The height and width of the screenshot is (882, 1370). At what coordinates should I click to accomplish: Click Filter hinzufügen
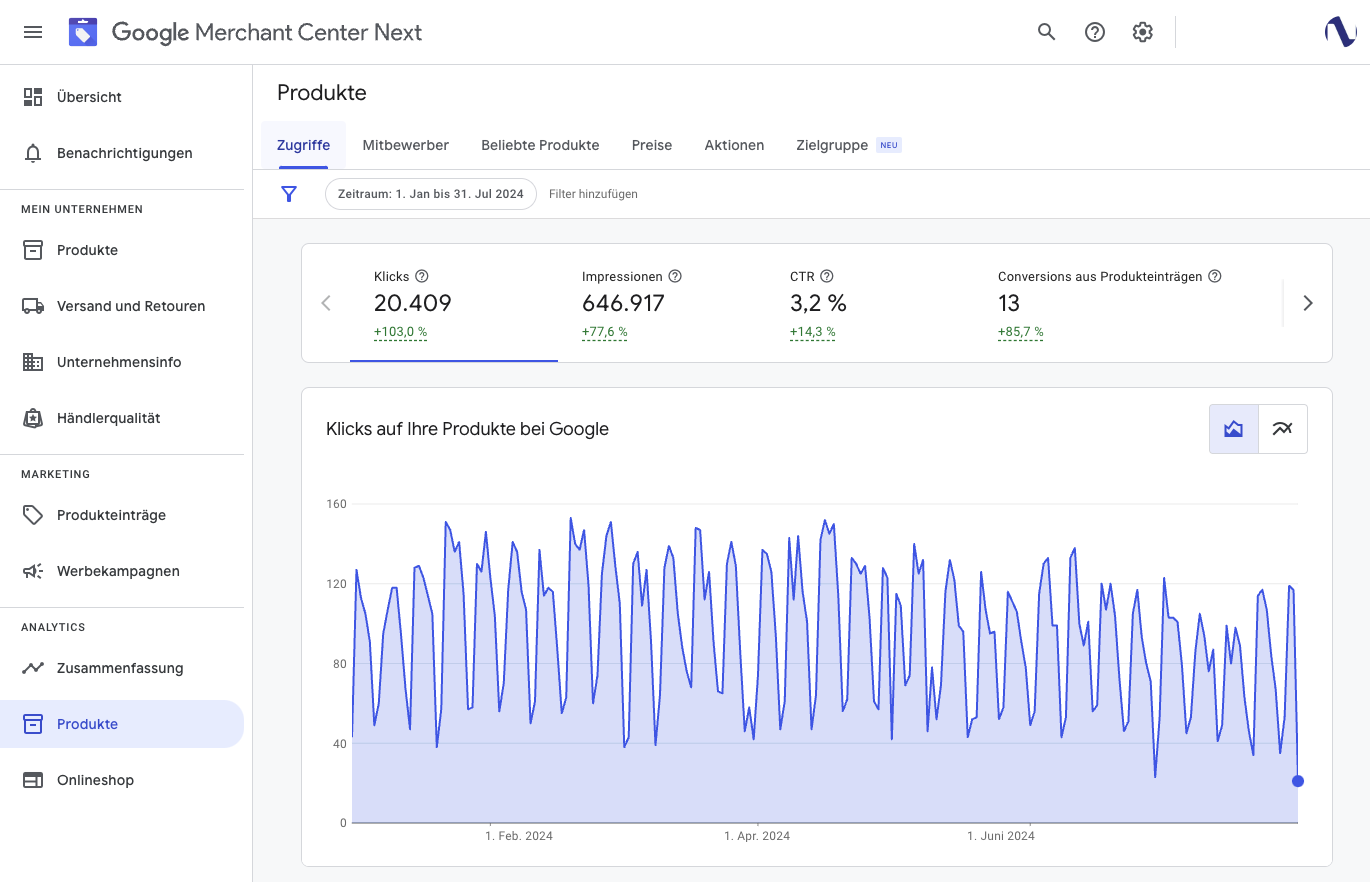pyautogui.click(x=593, y=194)
